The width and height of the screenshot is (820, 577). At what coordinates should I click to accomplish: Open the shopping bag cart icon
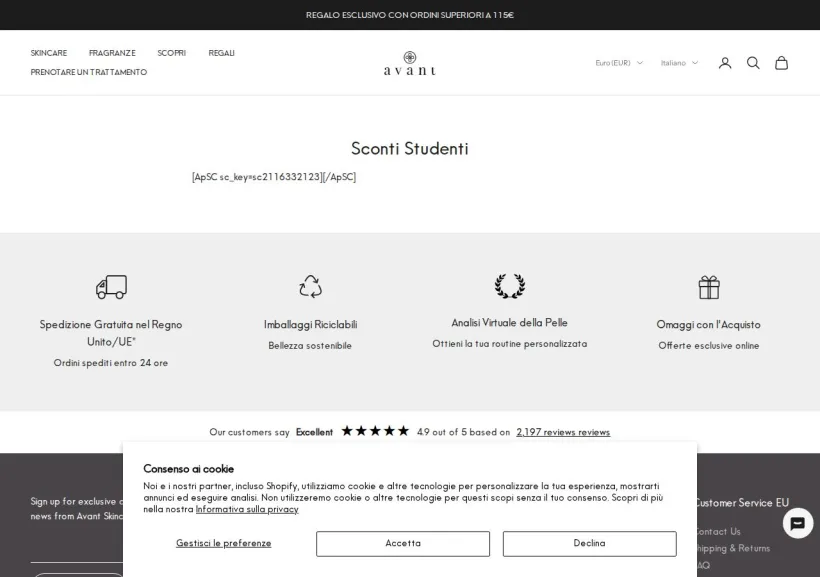pos(781,63)
